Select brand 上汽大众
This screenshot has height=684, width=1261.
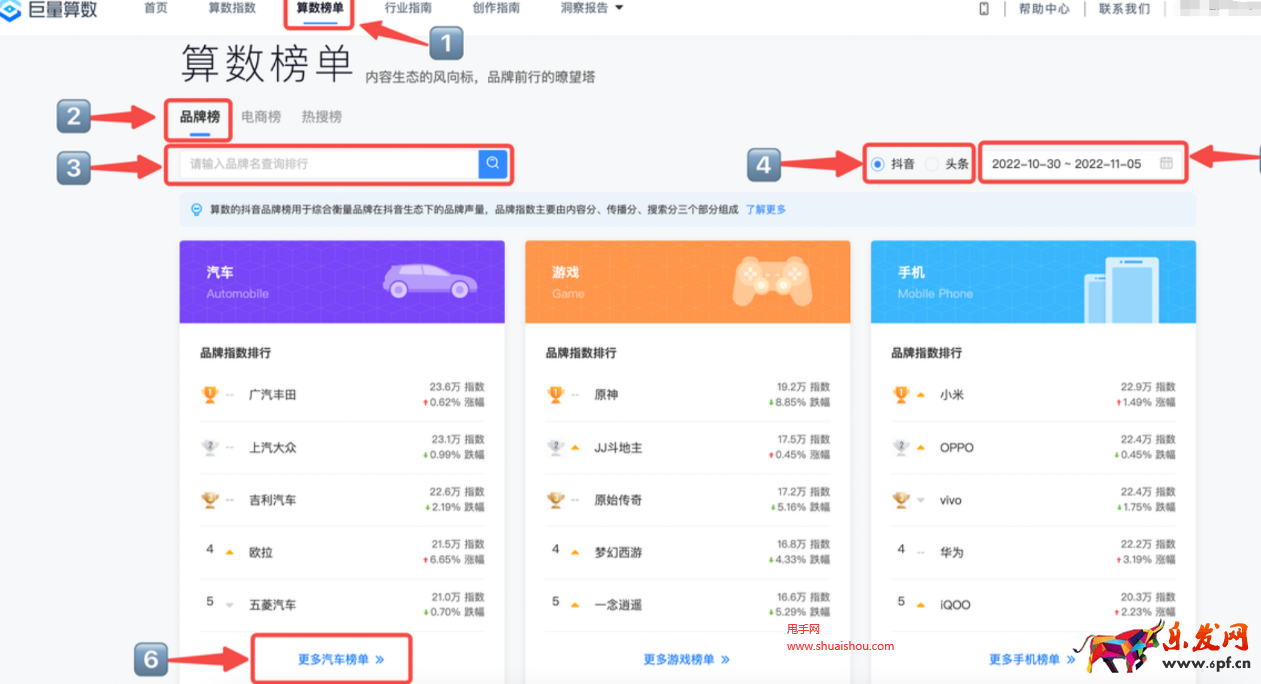click(273, 447)
